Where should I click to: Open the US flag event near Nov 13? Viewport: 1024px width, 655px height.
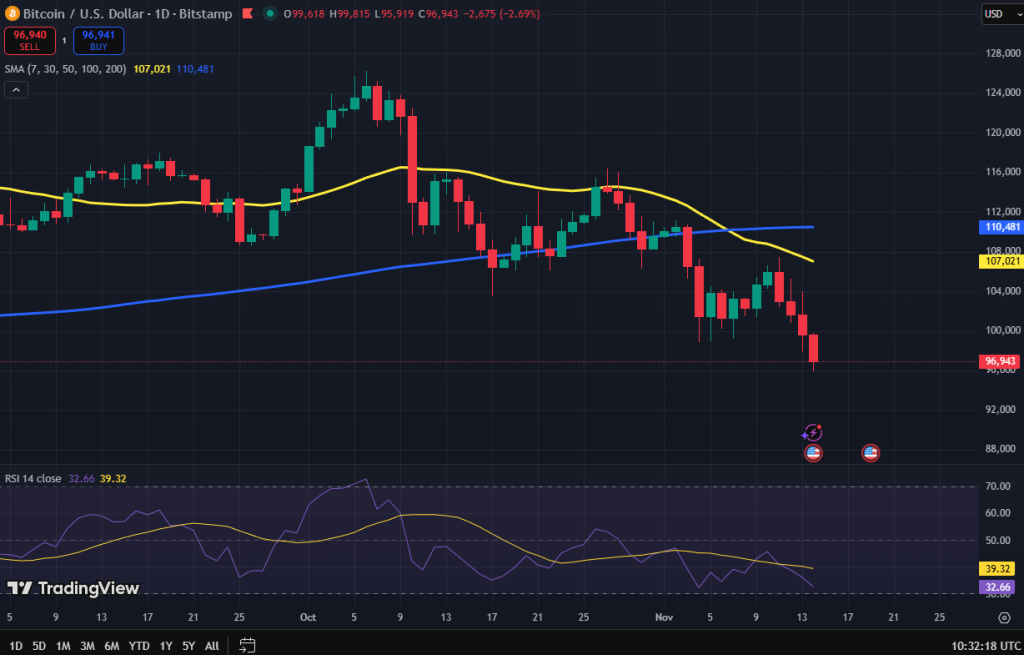point(813,453)
